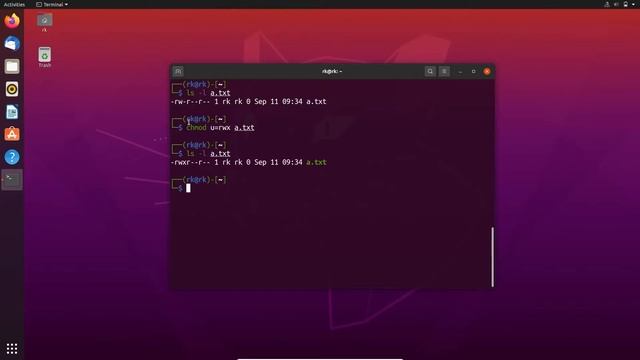Launch LibreOffice Writer from the dock

pyautogui.click(x=12, y=112)
